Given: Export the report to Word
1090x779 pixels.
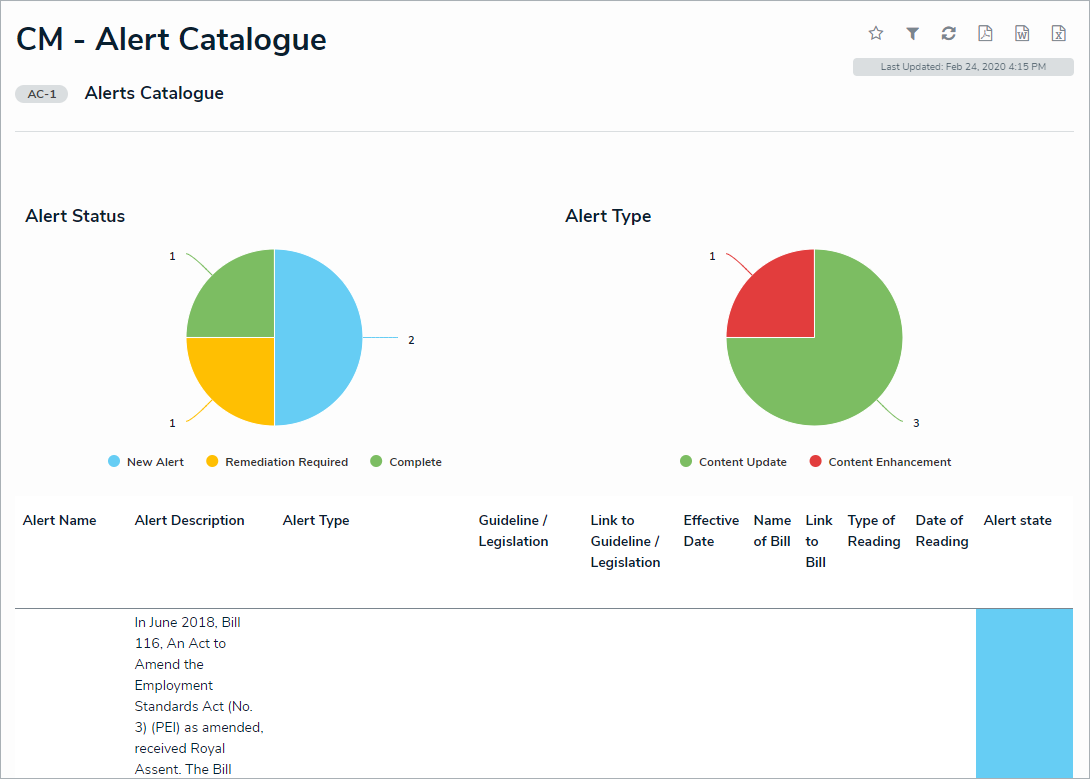Looking at the screenshot, I should point(1022,34).
